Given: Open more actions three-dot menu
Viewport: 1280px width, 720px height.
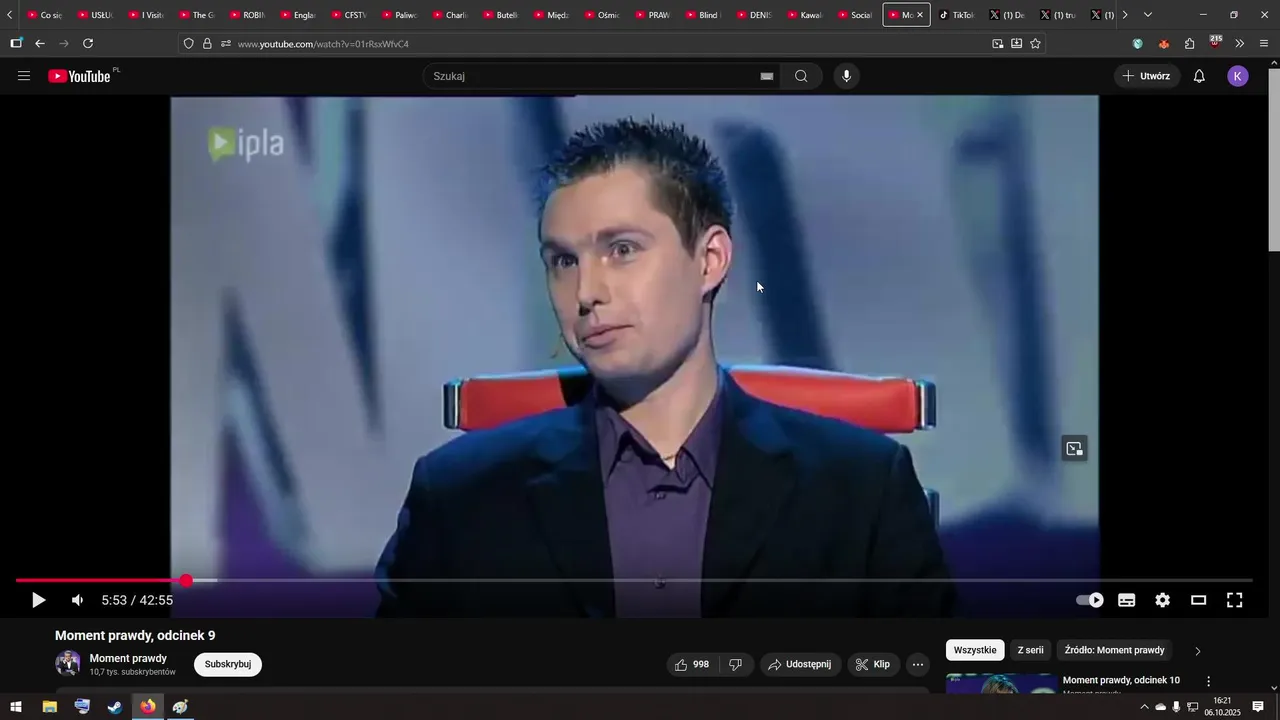Looking at the screenshot, I should [x=918, y=664].
